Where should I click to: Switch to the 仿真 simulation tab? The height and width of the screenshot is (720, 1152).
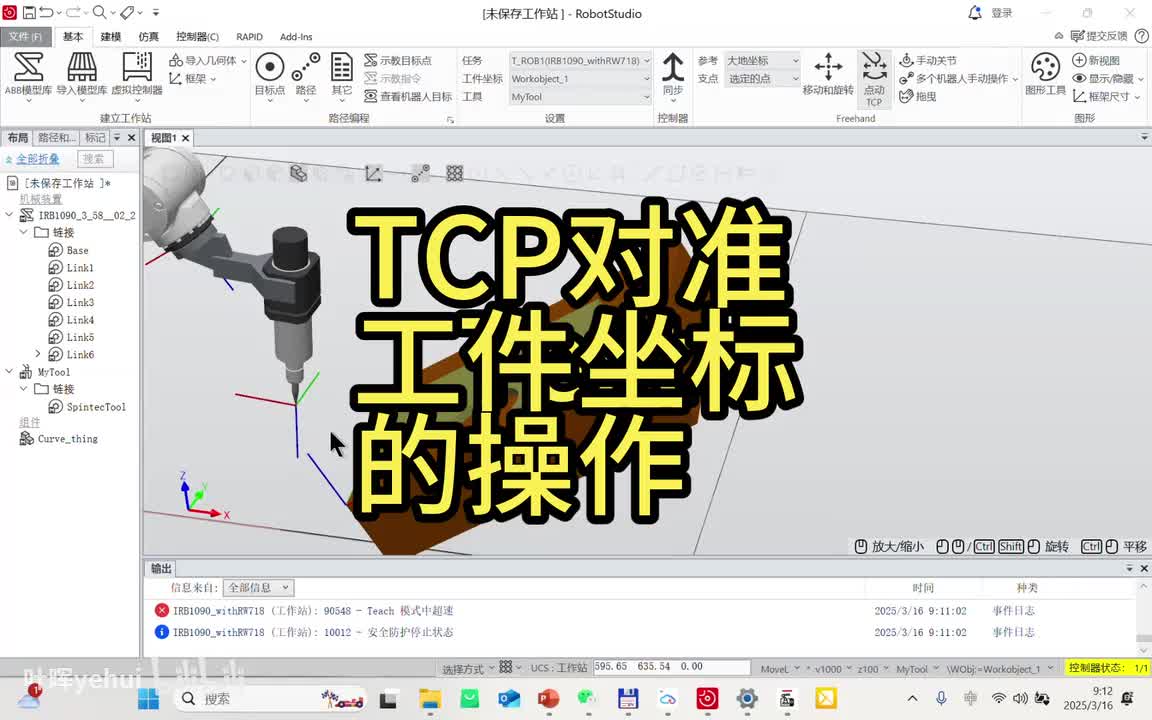point(148,37)
